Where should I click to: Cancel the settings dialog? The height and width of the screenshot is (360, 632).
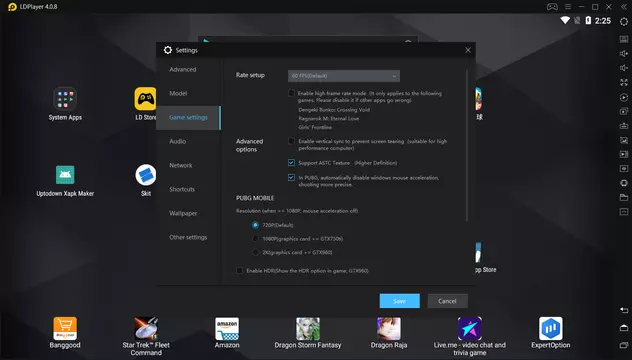point(447,301)
